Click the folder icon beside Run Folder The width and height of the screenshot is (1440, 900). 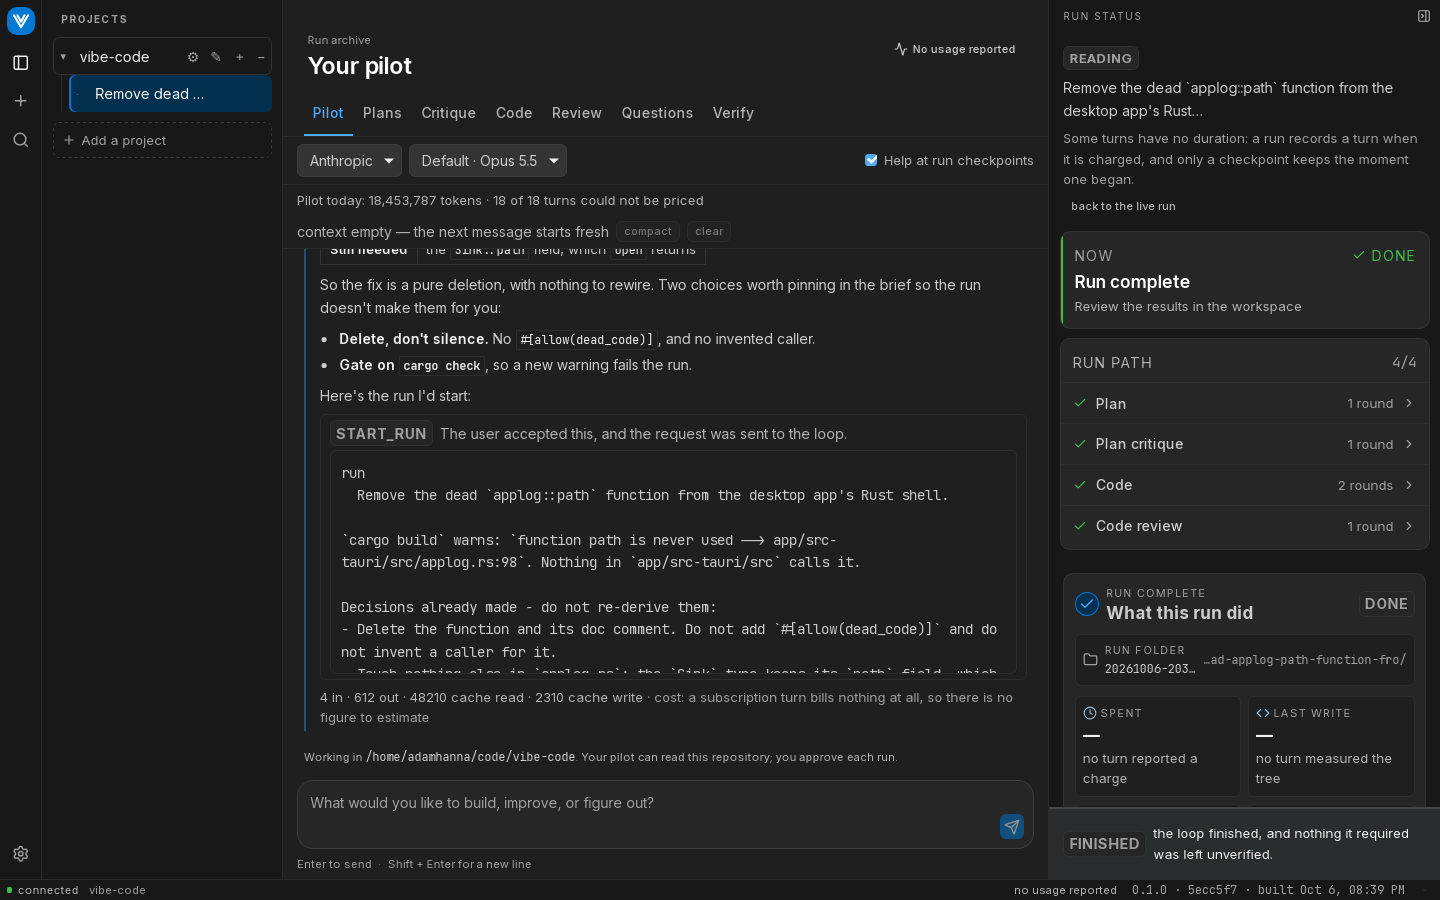coord(1091,660)
